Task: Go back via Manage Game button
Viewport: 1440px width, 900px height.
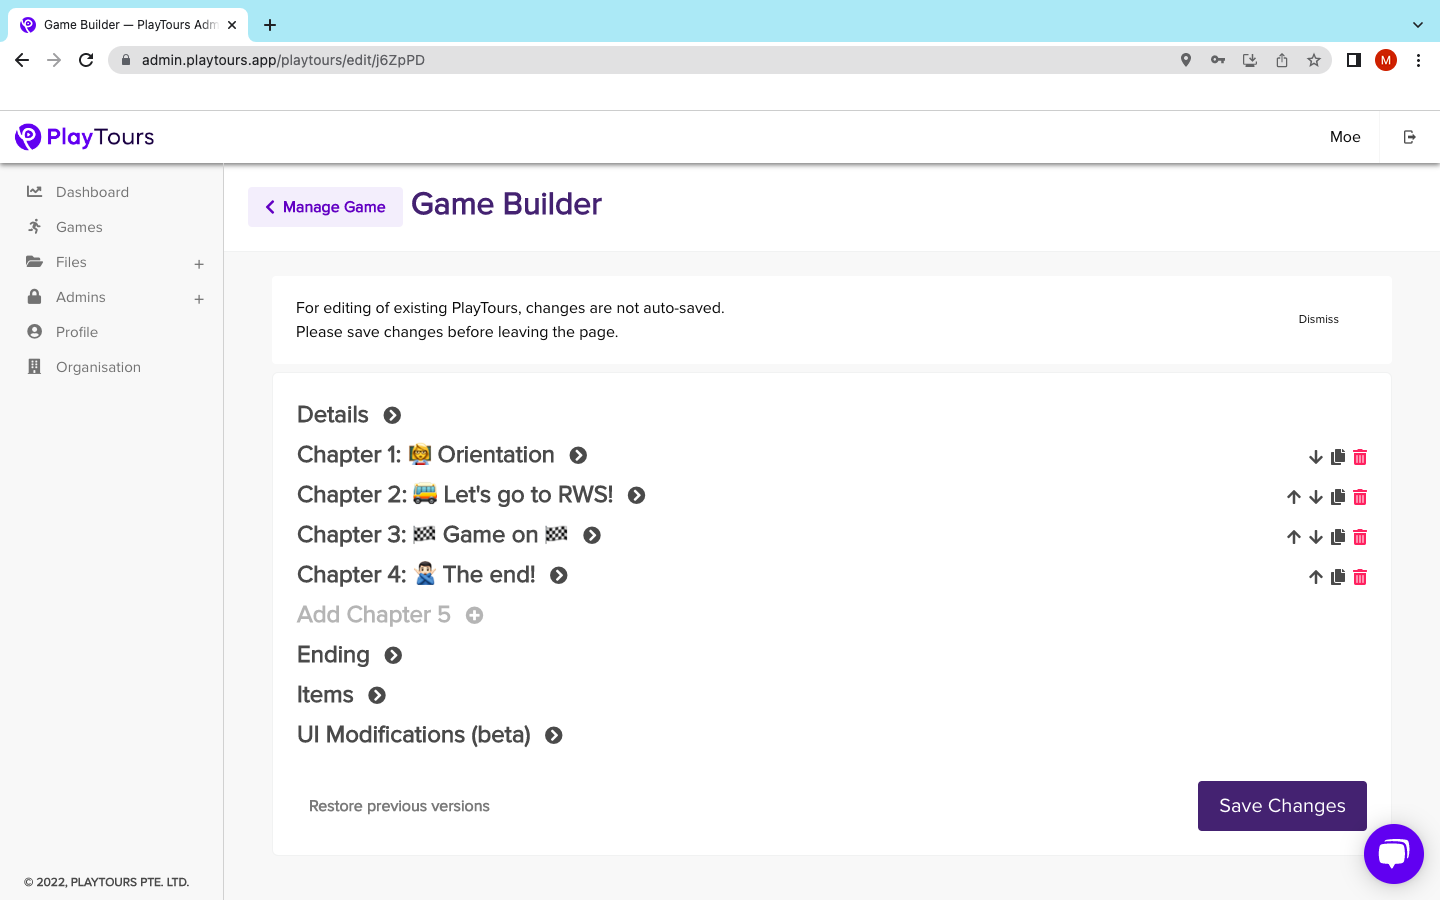Action: pos(325,207)
